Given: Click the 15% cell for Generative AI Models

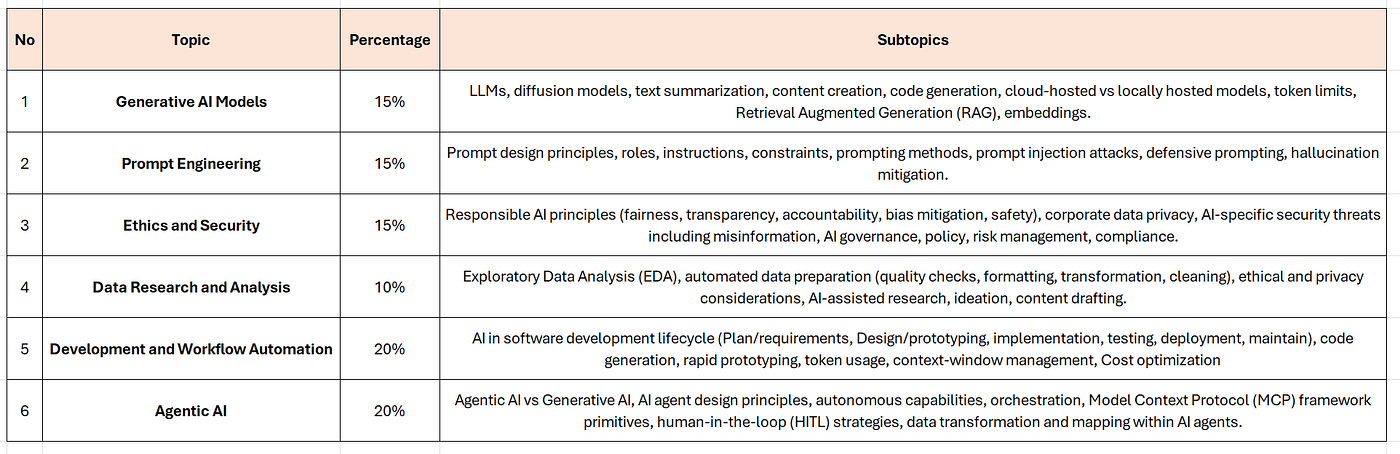Looking at the screenshot, I should pos(390,101).
